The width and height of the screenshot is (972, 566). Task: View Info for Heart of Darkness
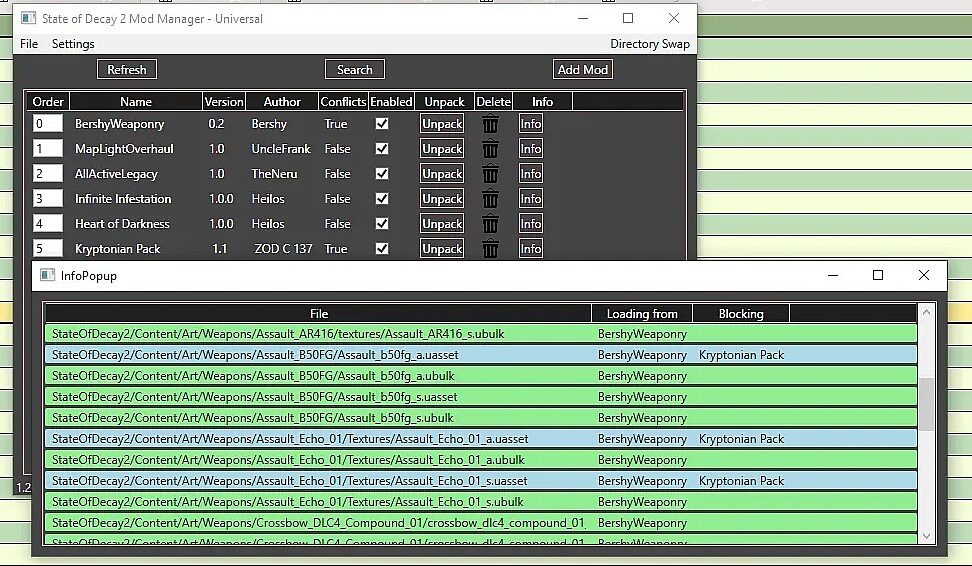pyautogui.click(x=531, y=223)
